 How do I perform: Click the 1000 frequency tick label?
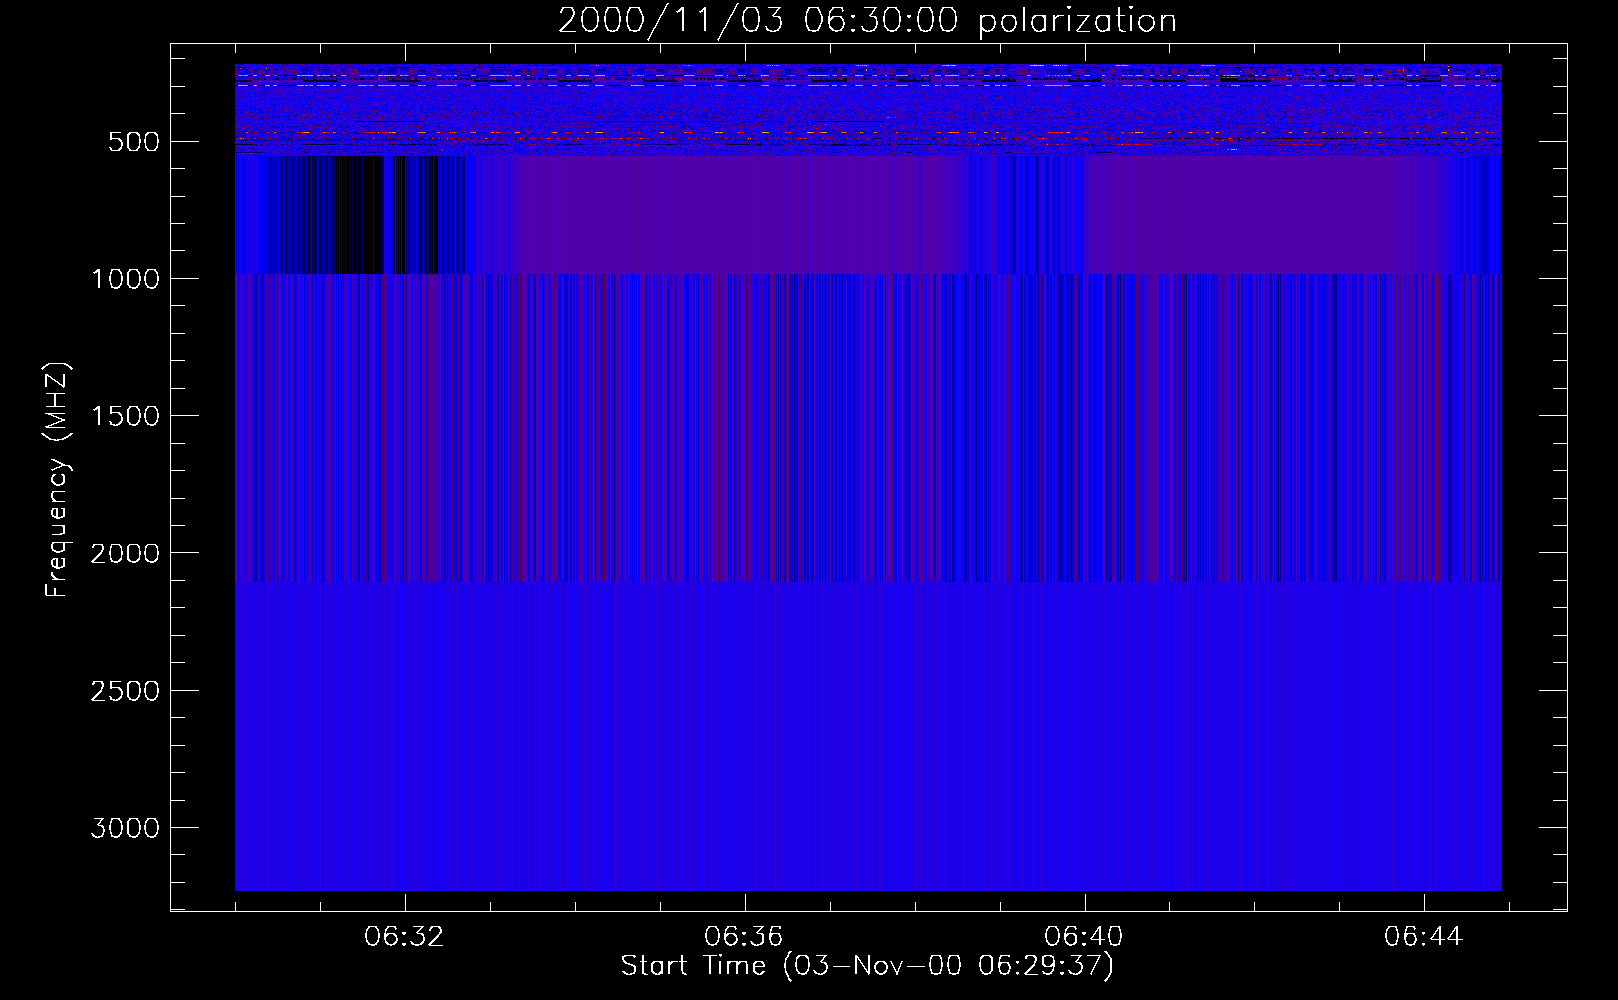click(x=125, y=279)
